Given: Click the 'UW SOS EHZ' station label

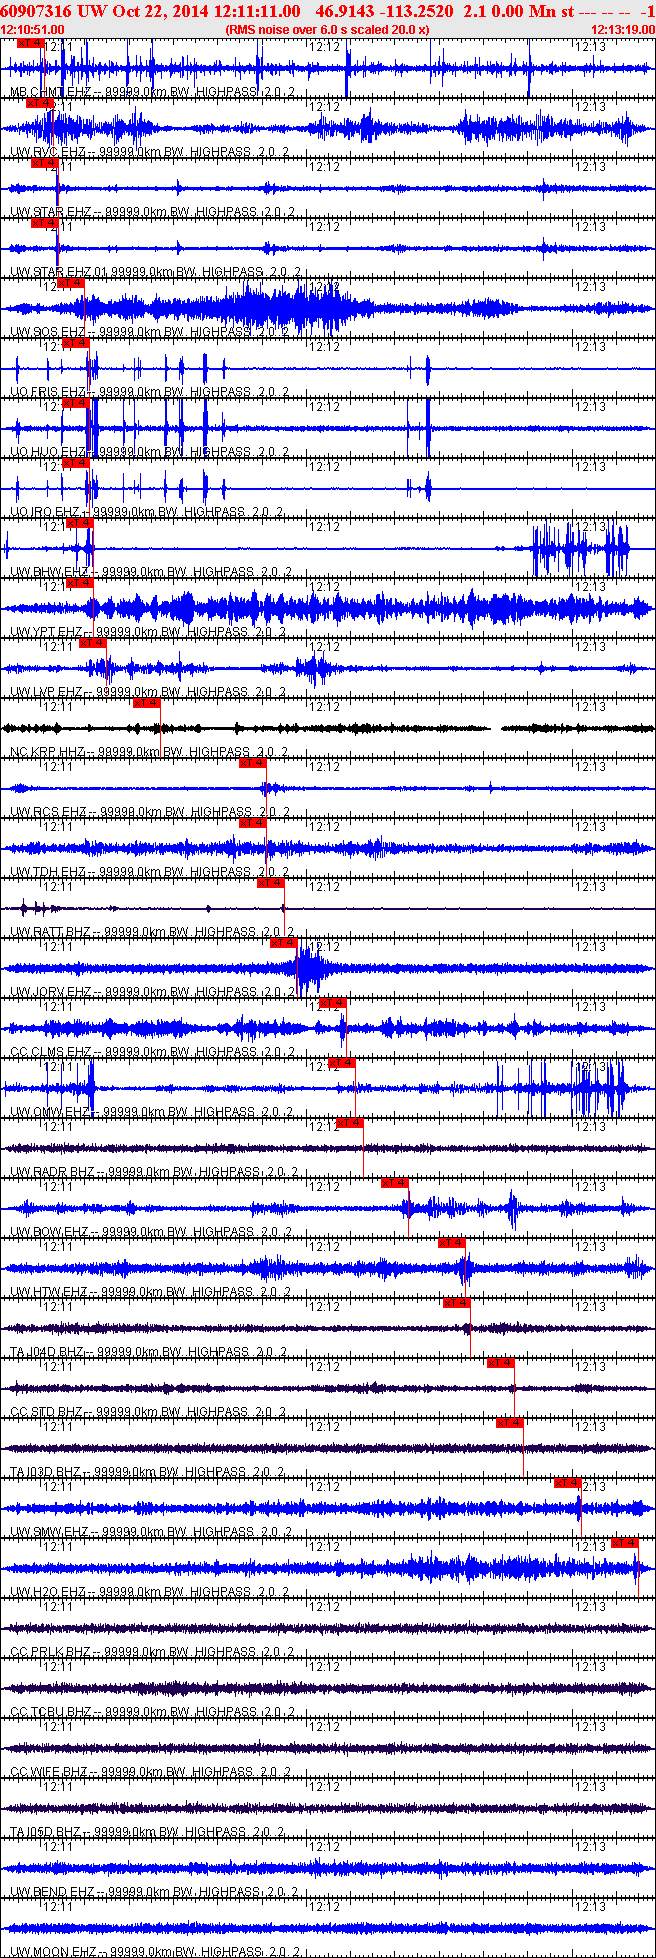Looking at the screenshot, I should coord(48,332).
